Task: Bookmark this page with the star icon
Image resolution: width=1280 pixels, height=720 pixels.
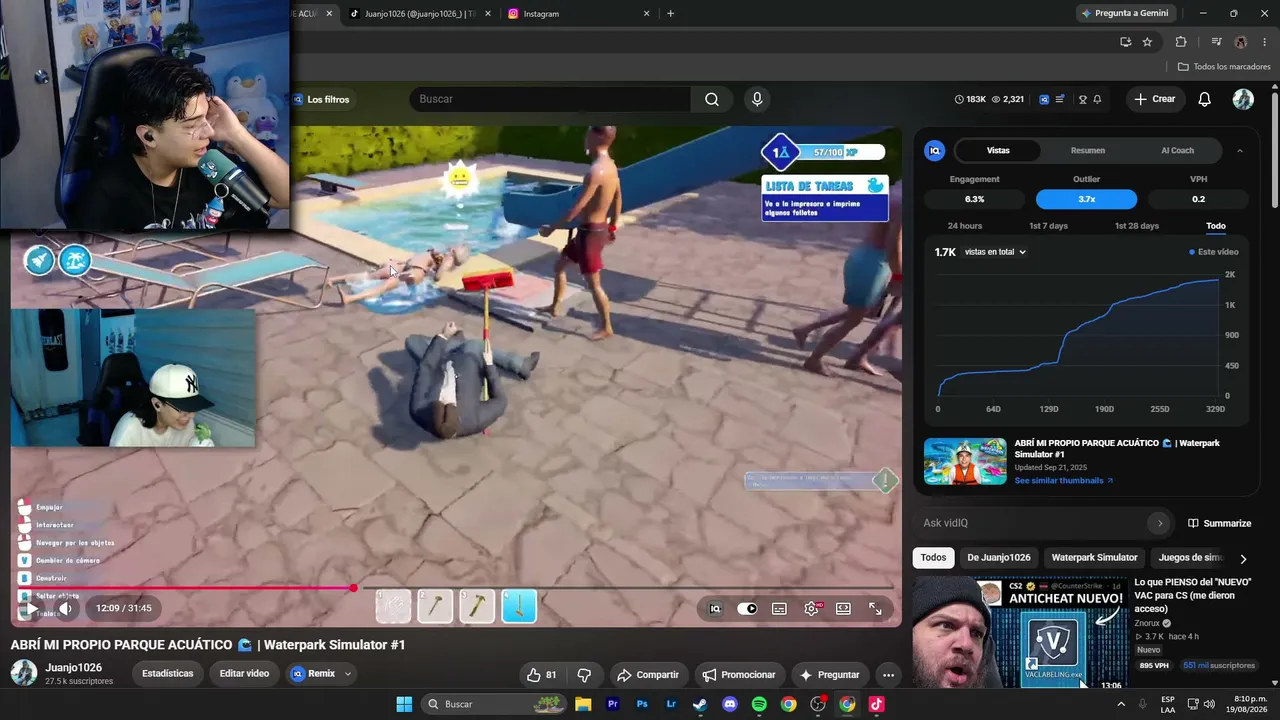Action: point(1147,42)
